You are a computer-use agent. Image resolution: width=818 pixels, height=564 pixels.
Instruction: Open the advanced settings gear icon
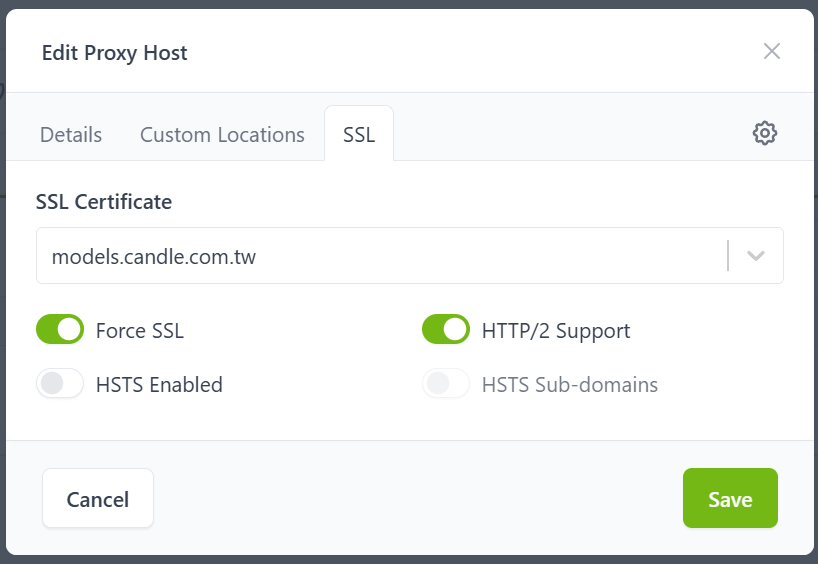click(x=765, y=133)
